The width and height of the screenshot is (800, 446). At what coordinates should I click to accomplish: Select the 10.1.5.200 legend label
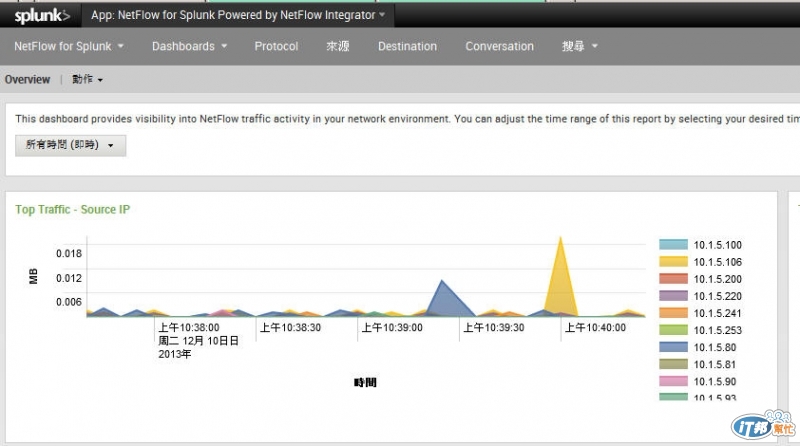(x=717, y=279)
